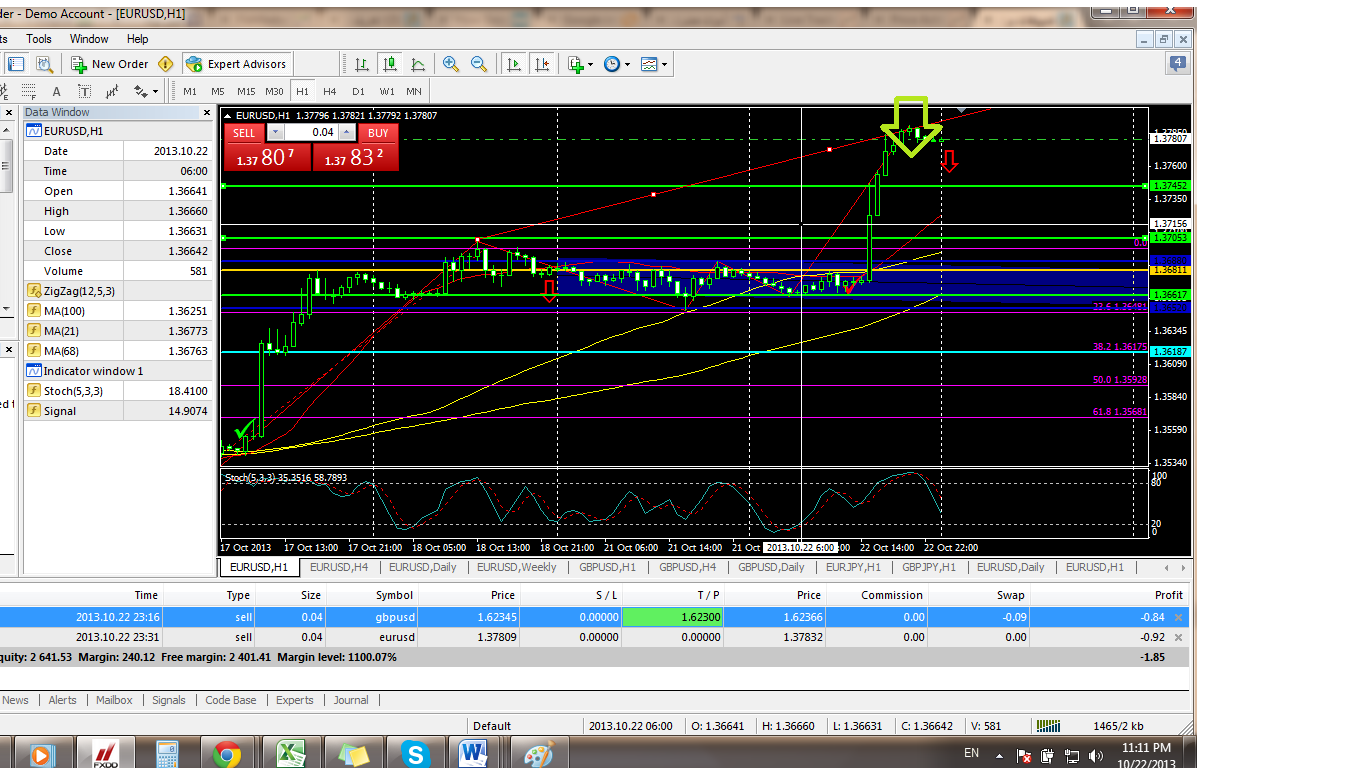Open the Alerts terminal tab

[62, 700]
